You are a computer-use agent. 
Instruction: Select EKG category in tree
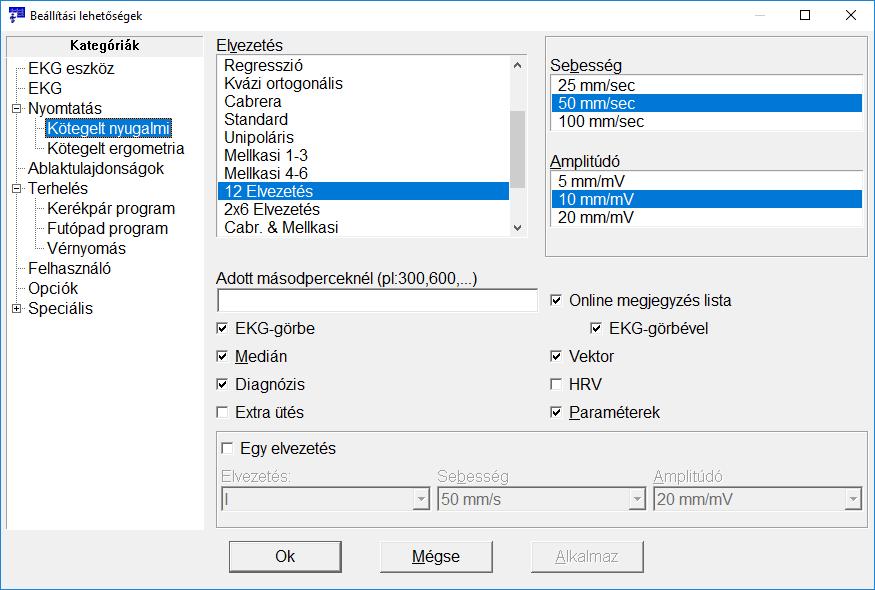pyautogui.click(x=45, y=88)
